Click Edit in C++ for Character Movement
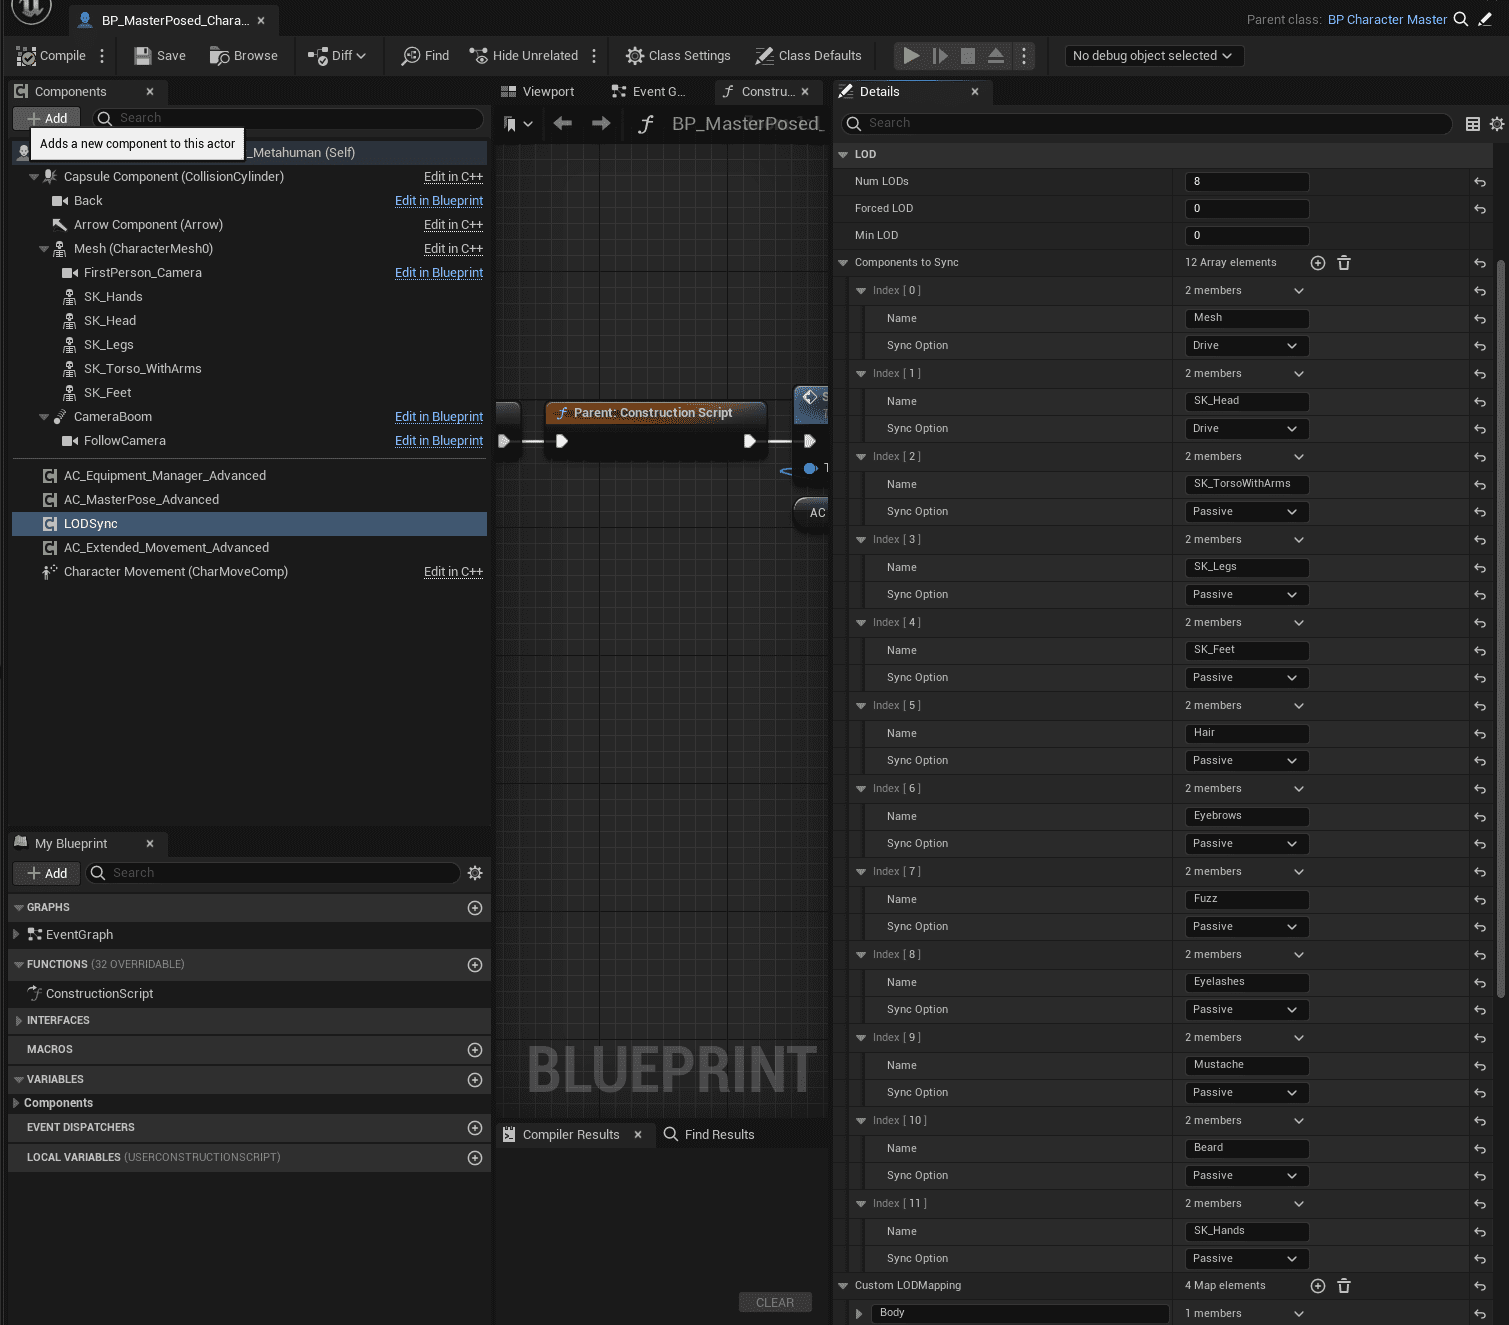 click(x=453, y=572)
